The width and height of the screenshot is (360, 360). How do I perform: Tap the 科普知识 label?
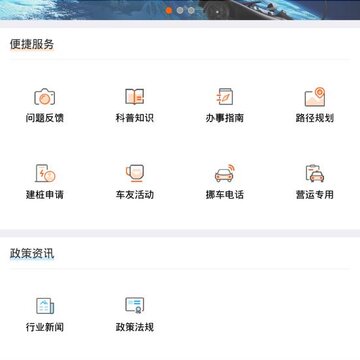click(x=135, y=118)
